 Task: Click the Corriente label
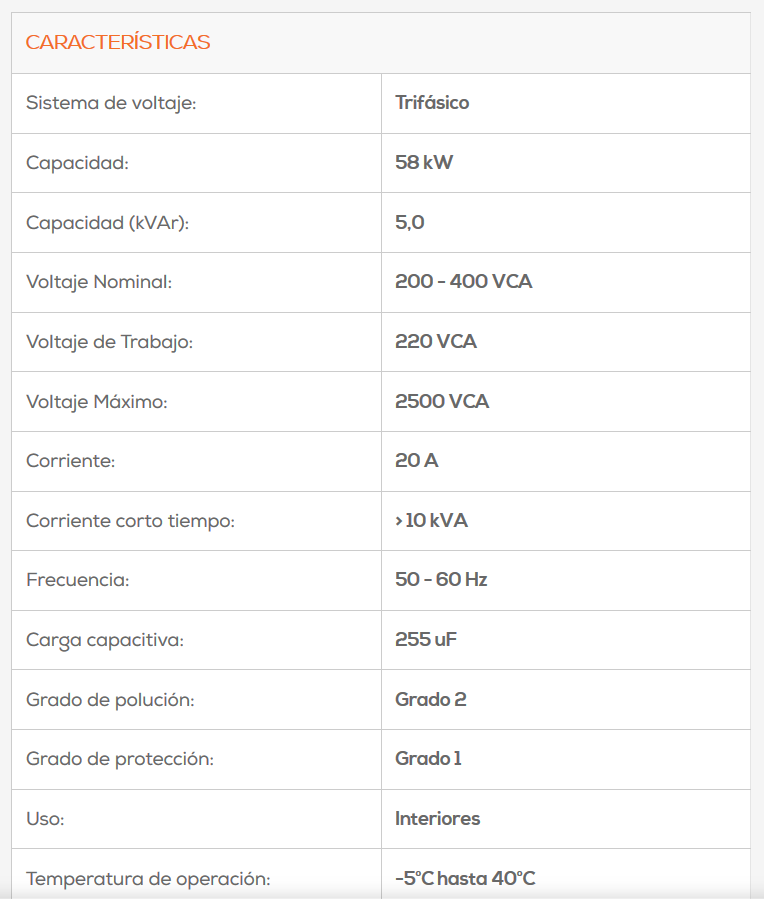pos(71,461)
